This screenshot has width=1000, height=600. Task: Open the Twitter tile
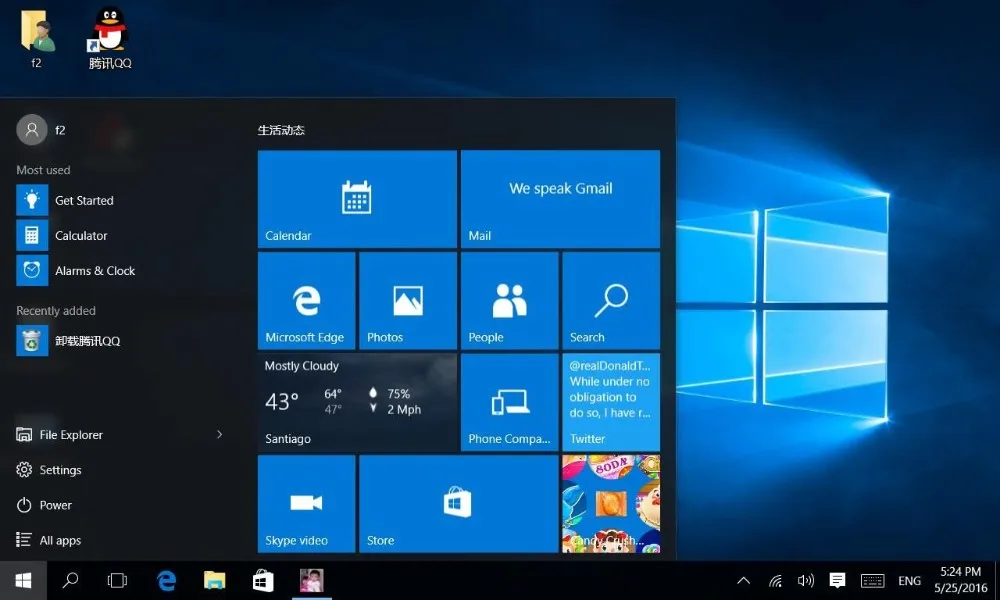(611, 402)
